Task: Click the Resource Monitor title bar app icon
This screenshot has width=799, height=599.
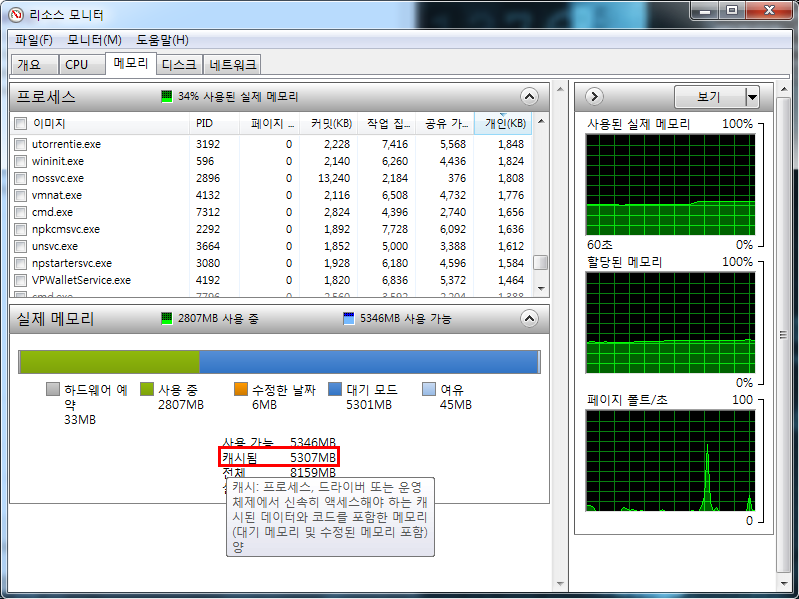Action: pyautogui.click(x=16, y=14)
